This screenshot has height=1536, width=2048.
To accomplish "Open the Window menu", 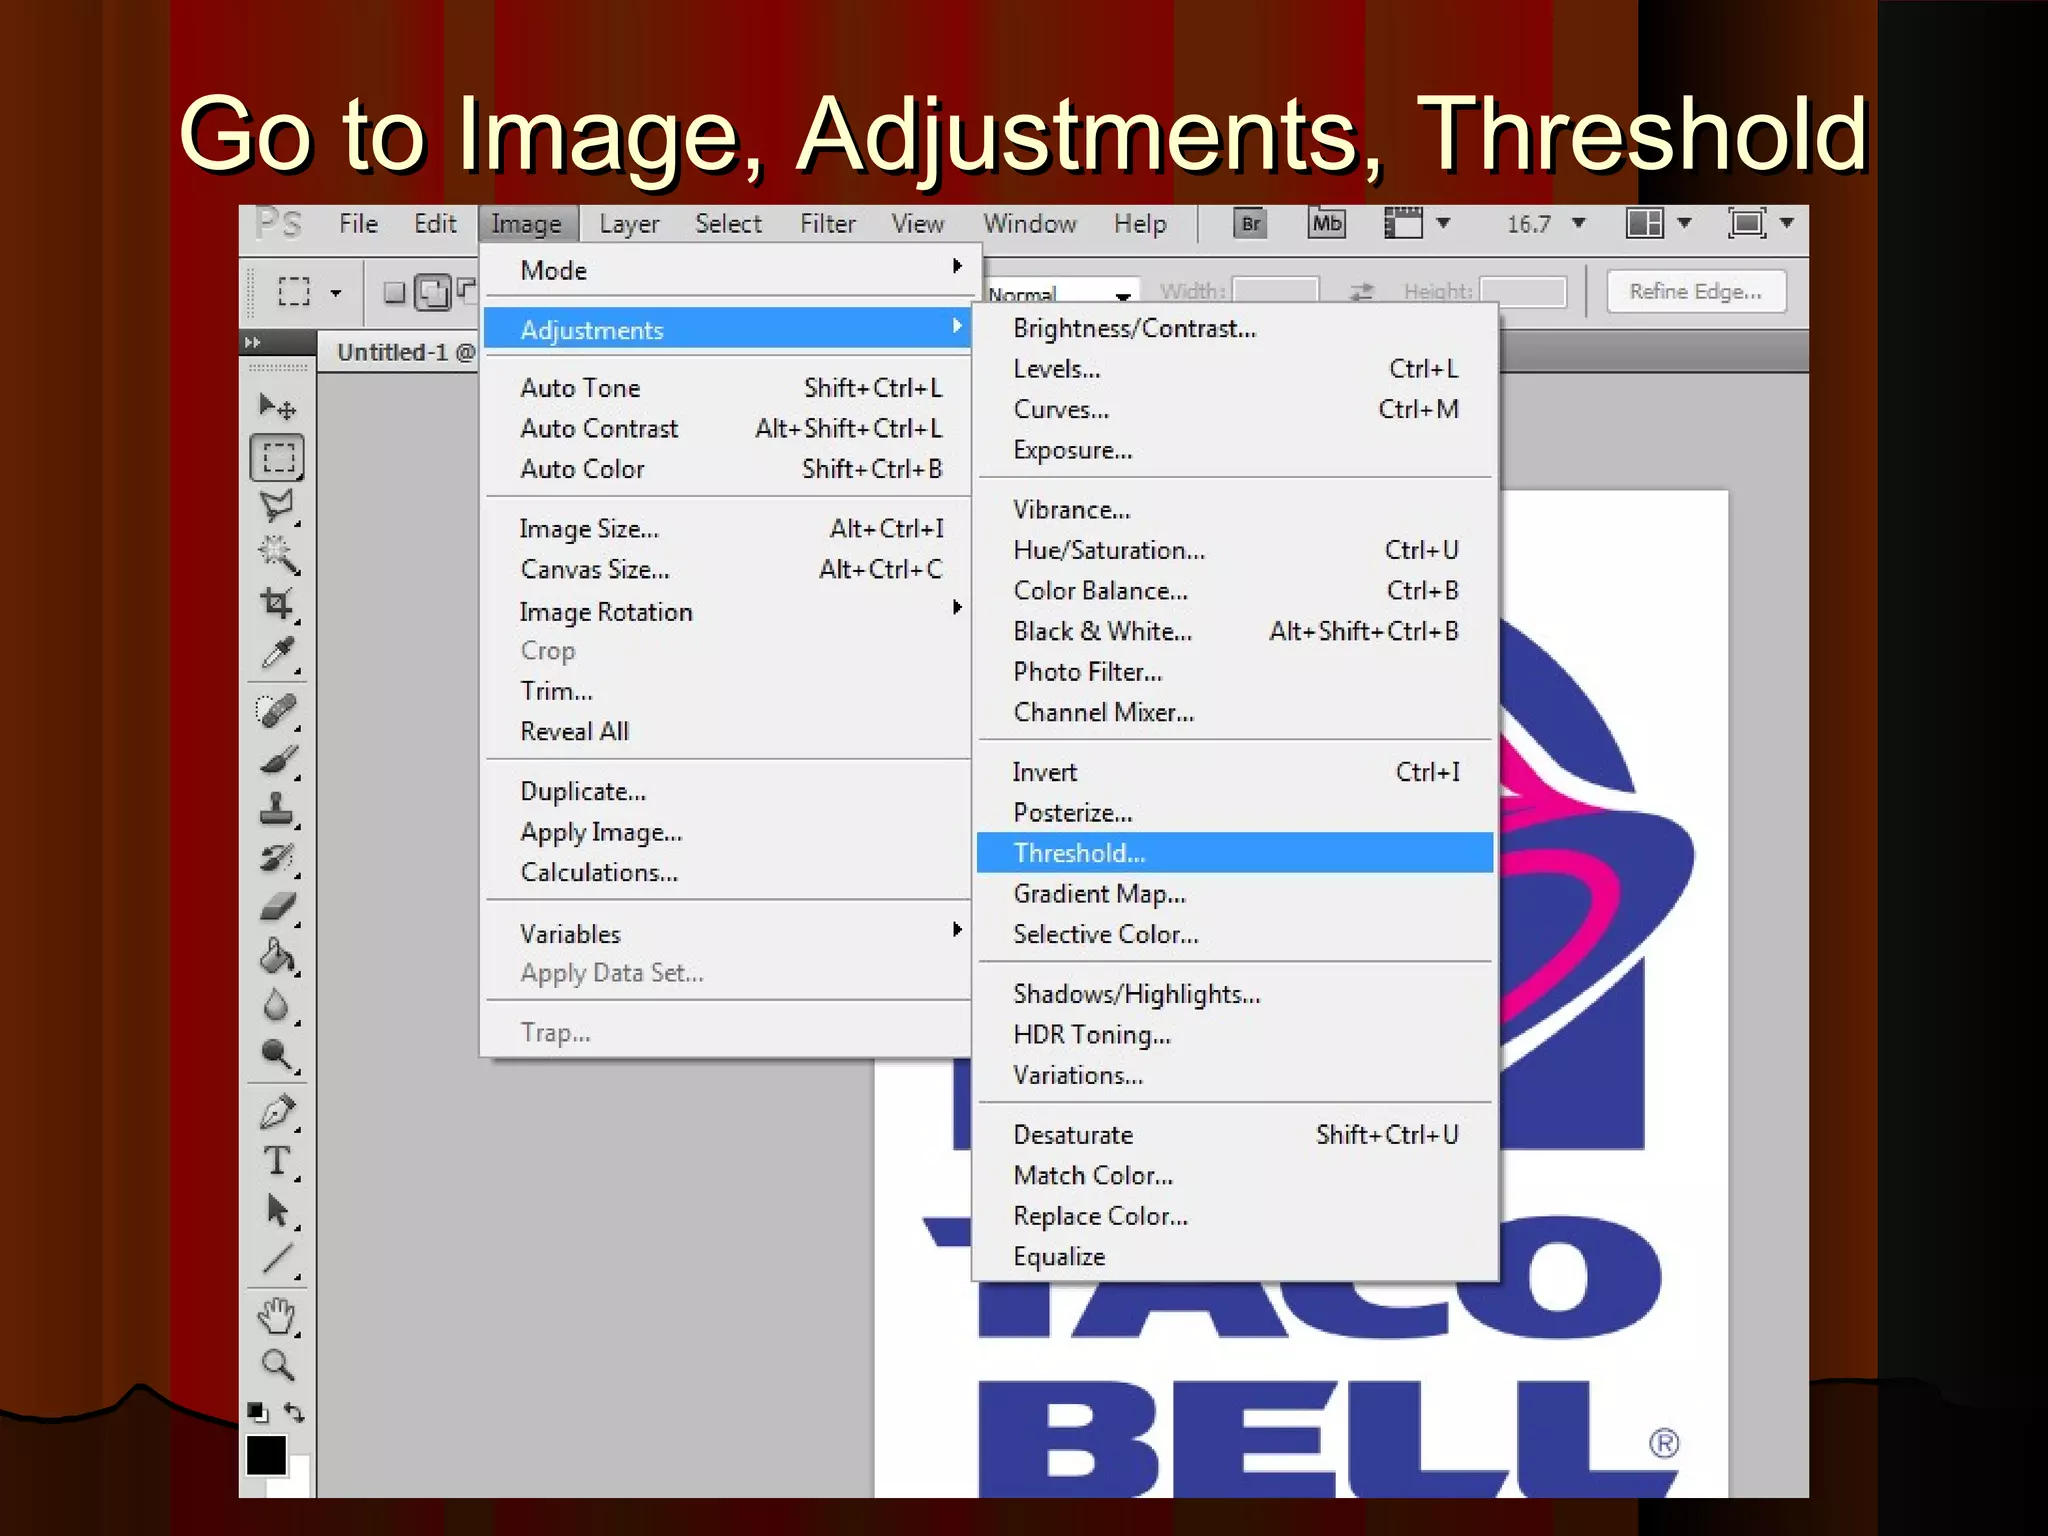I will pos(1029,223).
